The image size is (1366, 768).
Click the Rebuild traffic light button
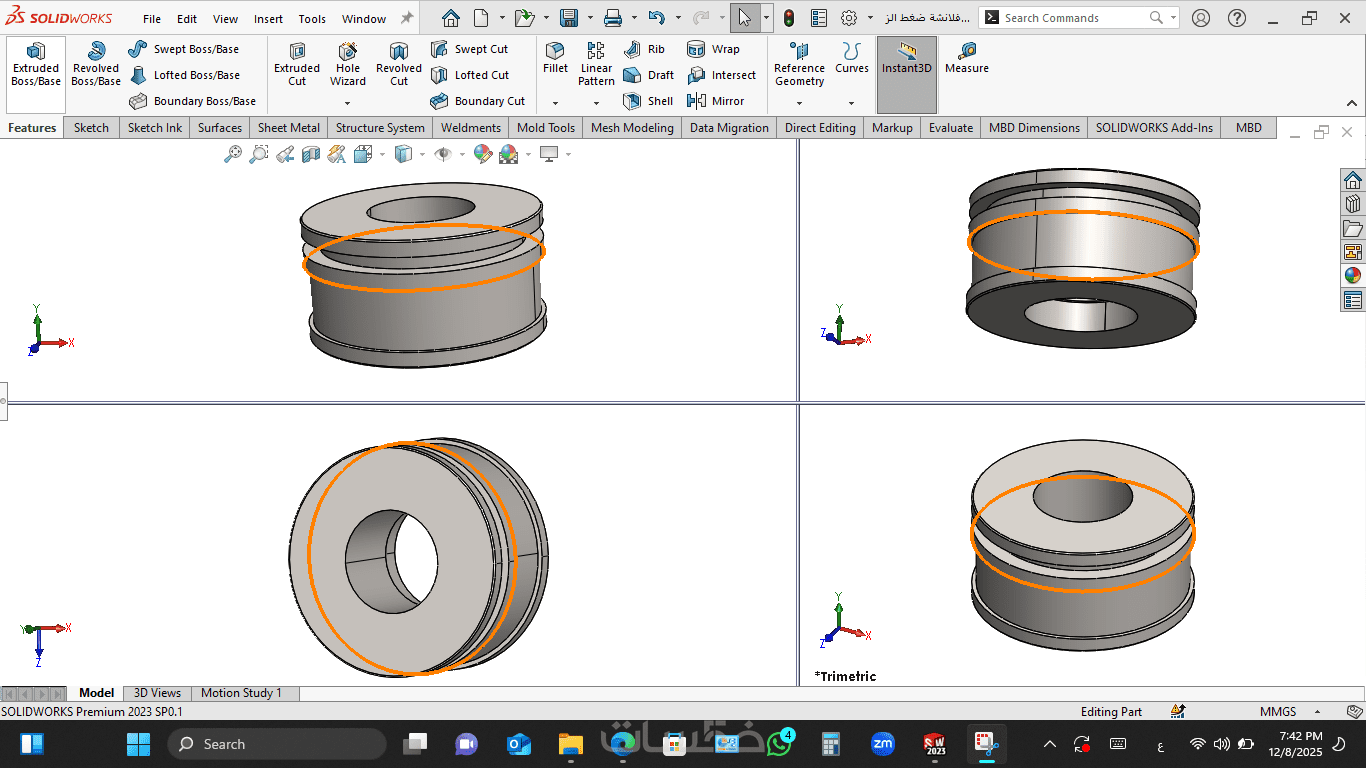(789, 18)
